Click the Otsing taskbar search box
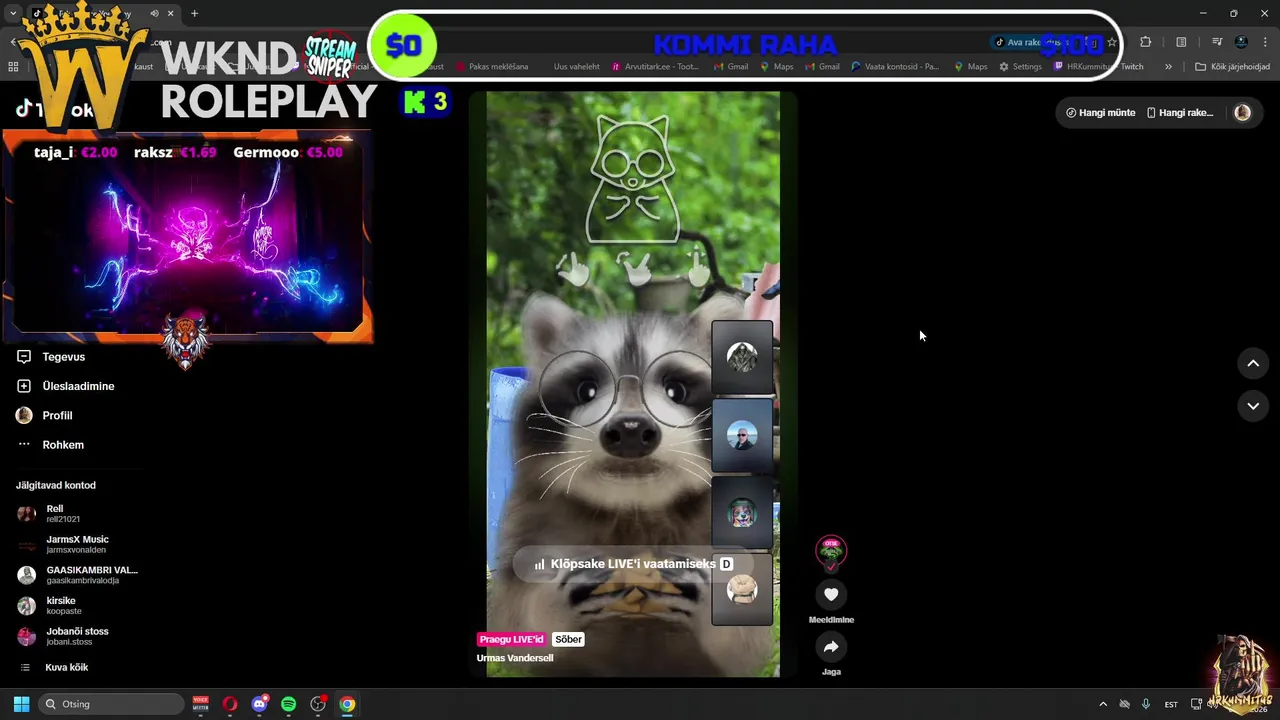1280x720 pixels. coord(110,704)
